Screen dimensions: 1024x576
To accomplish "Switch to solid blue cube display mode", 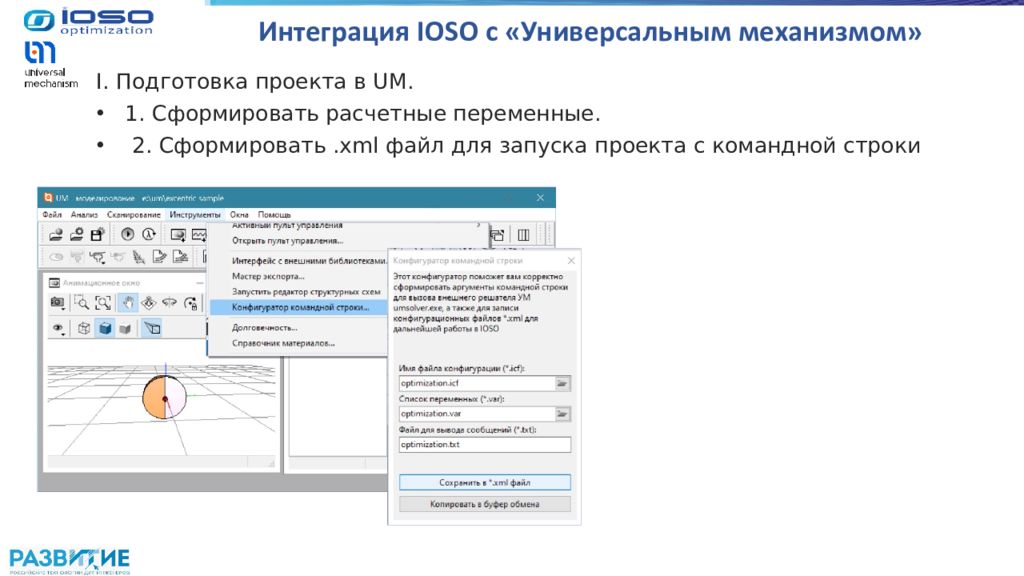I will click(104, 328).
